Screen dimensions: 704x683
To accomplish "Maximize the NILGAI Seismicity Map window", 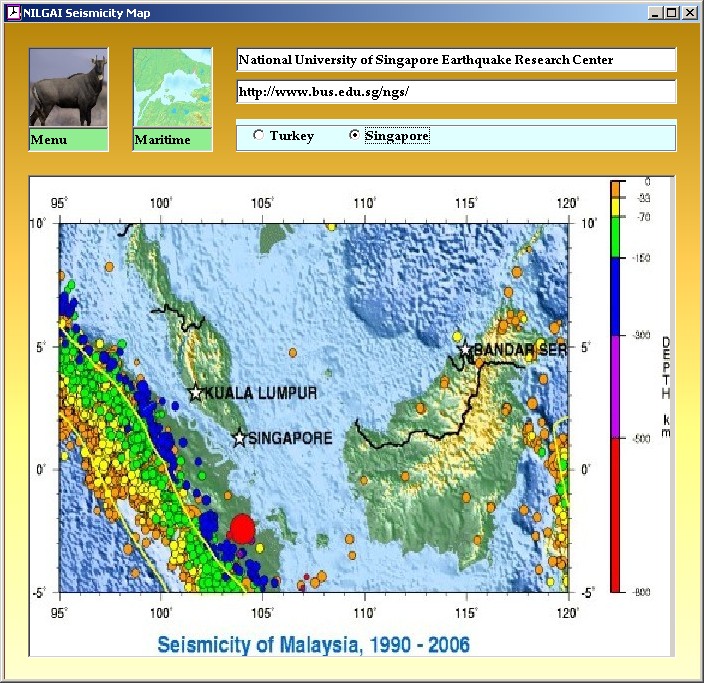I will pos(671,13).
